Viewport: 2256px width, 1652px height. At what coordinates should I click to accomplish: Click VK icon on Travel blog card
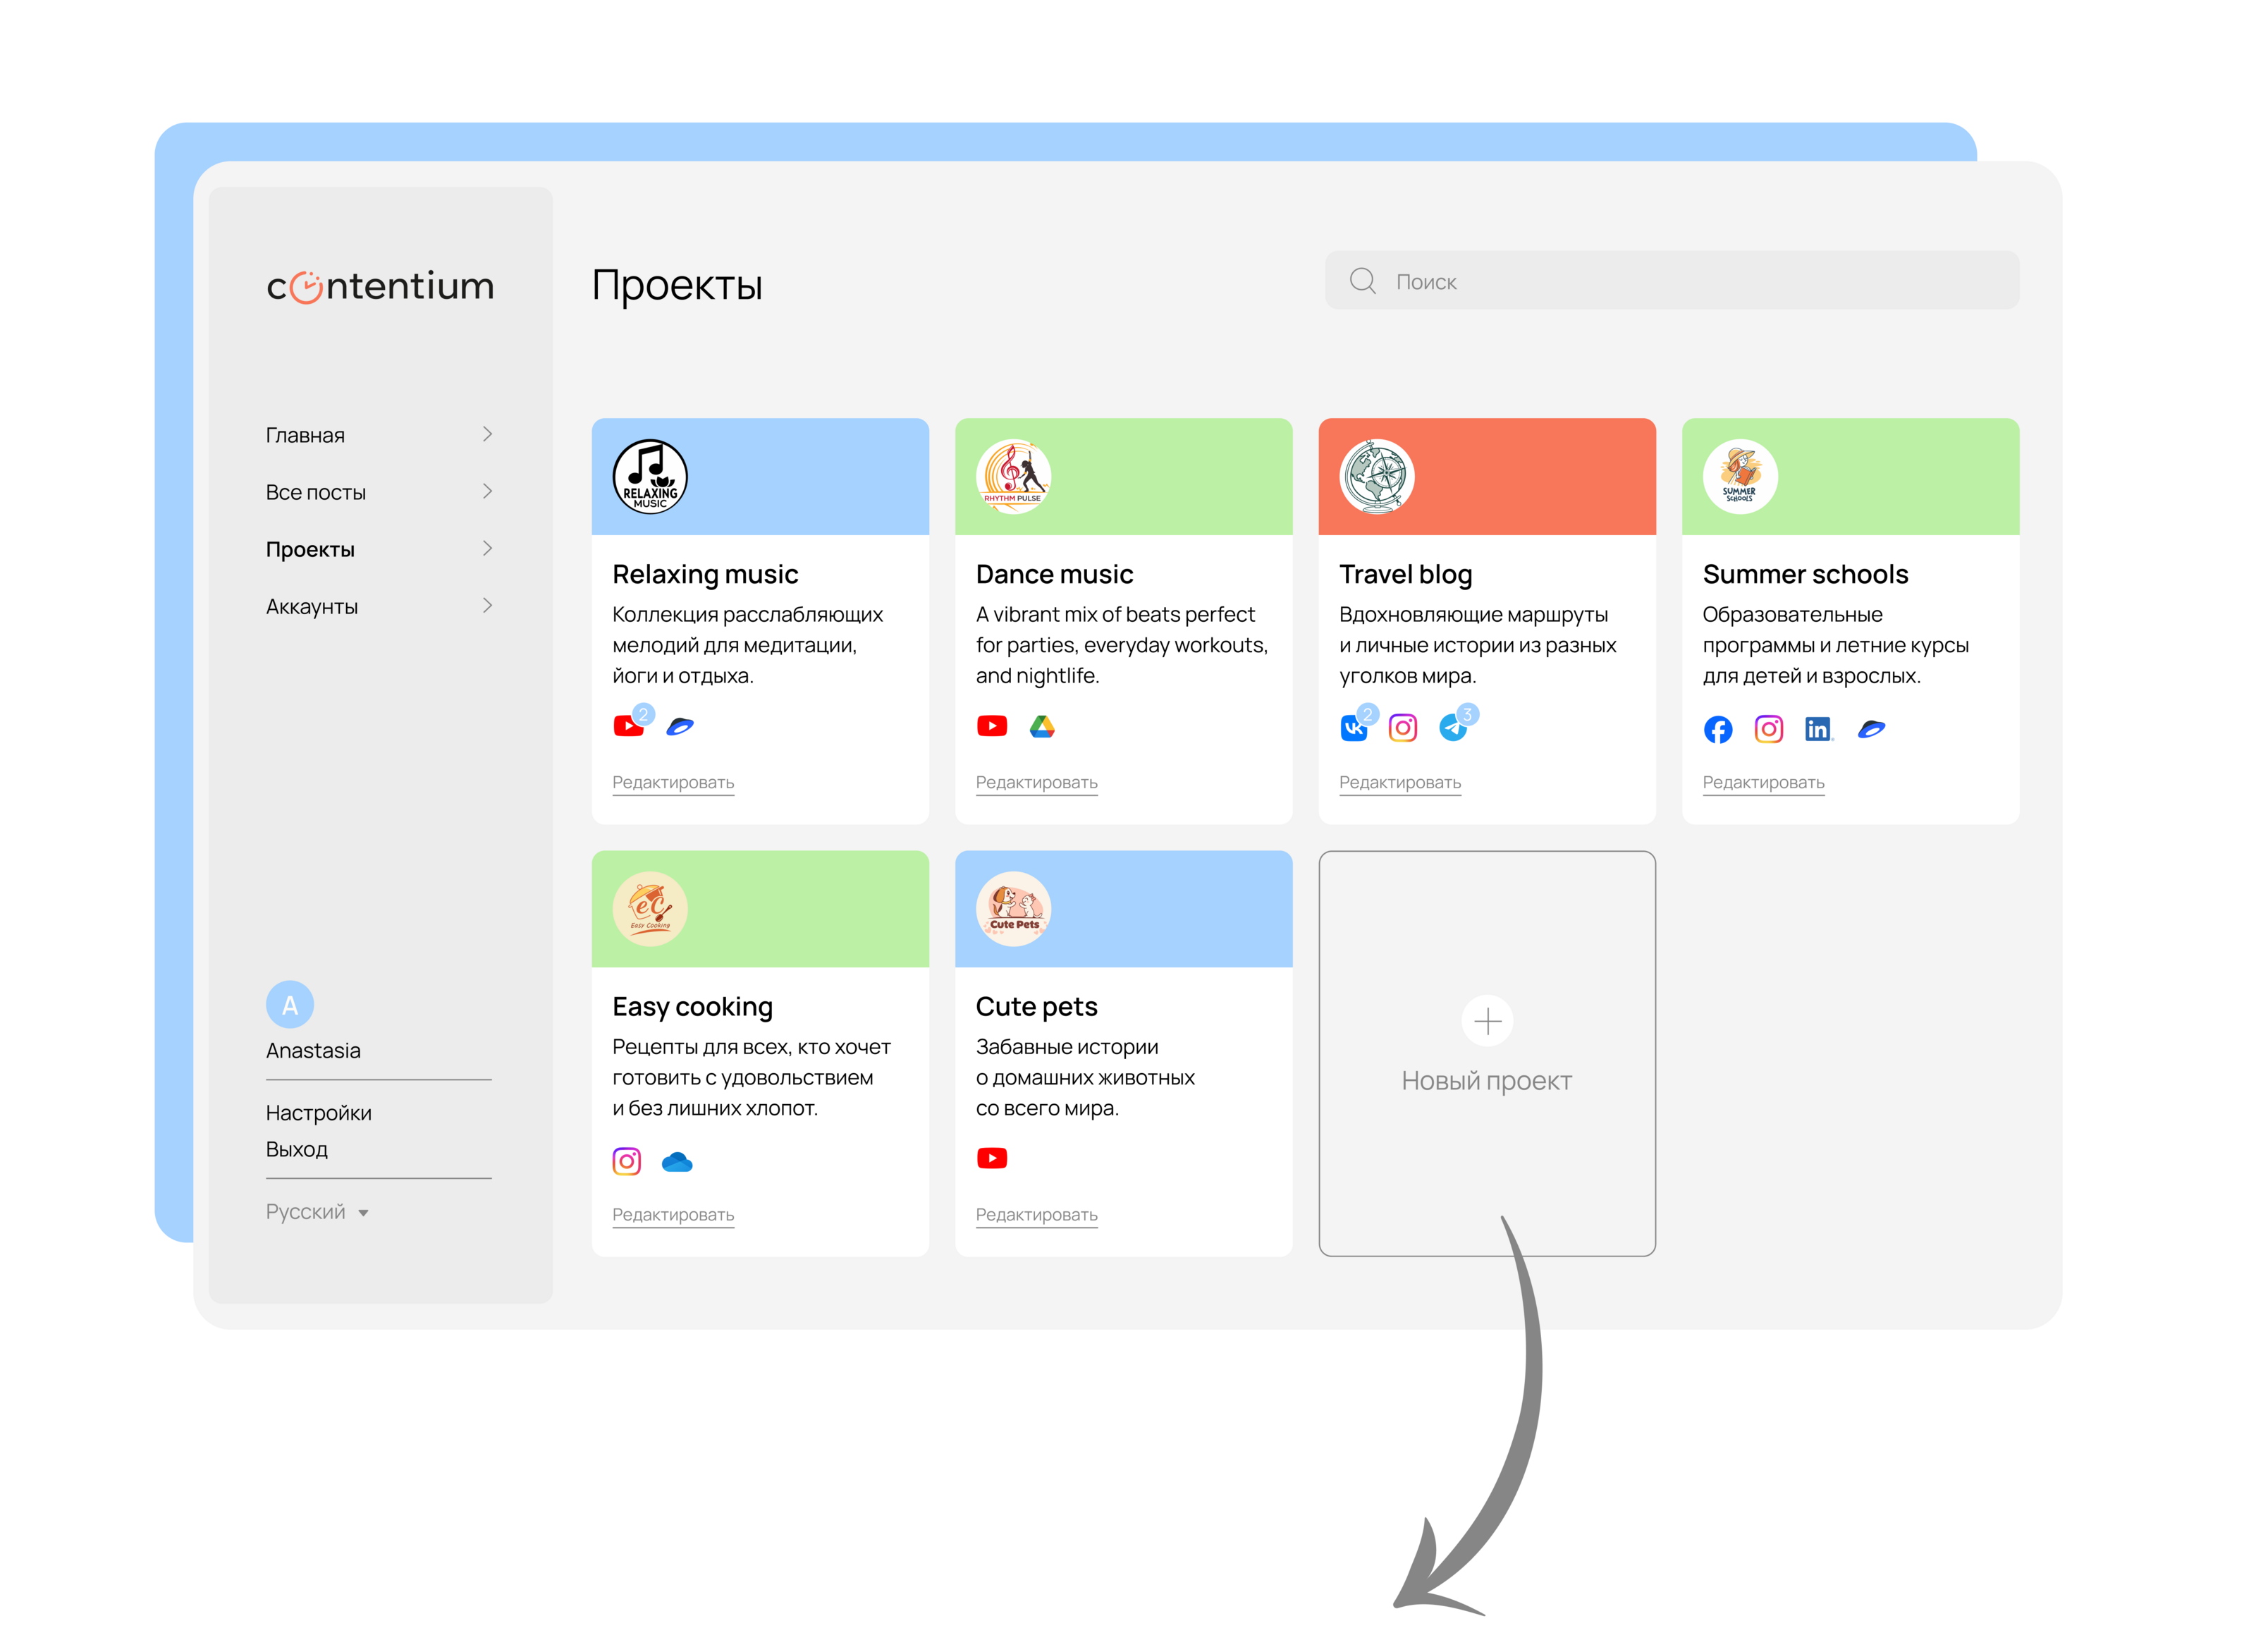[1353, 729]
